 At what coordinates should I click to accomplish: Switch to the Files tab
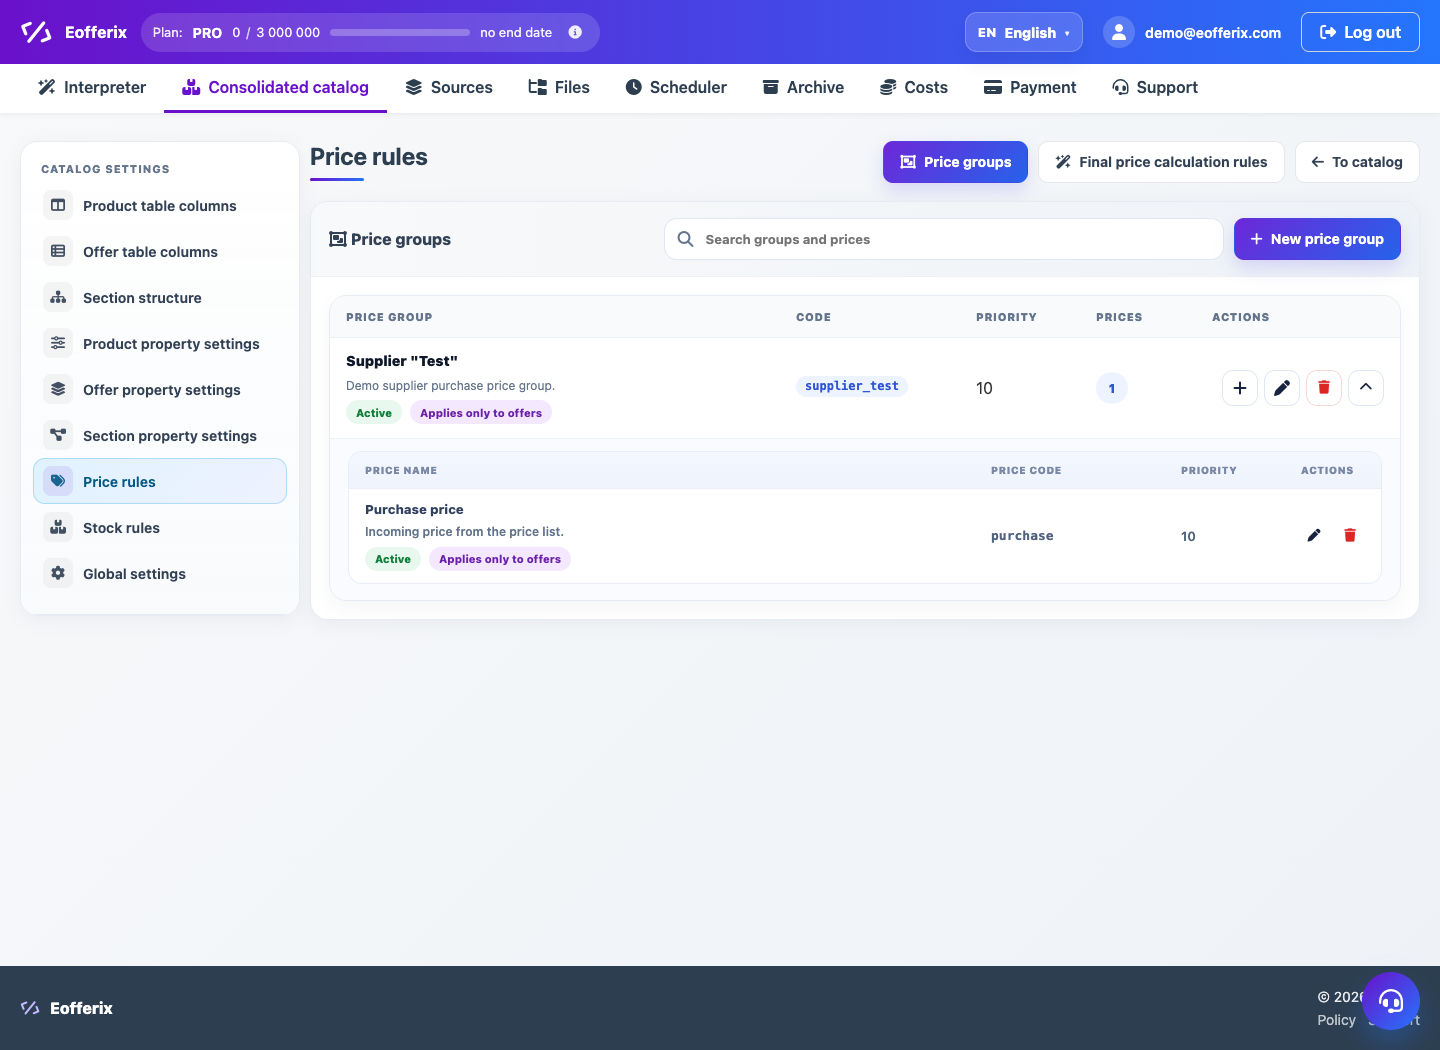tap(559, 87)
